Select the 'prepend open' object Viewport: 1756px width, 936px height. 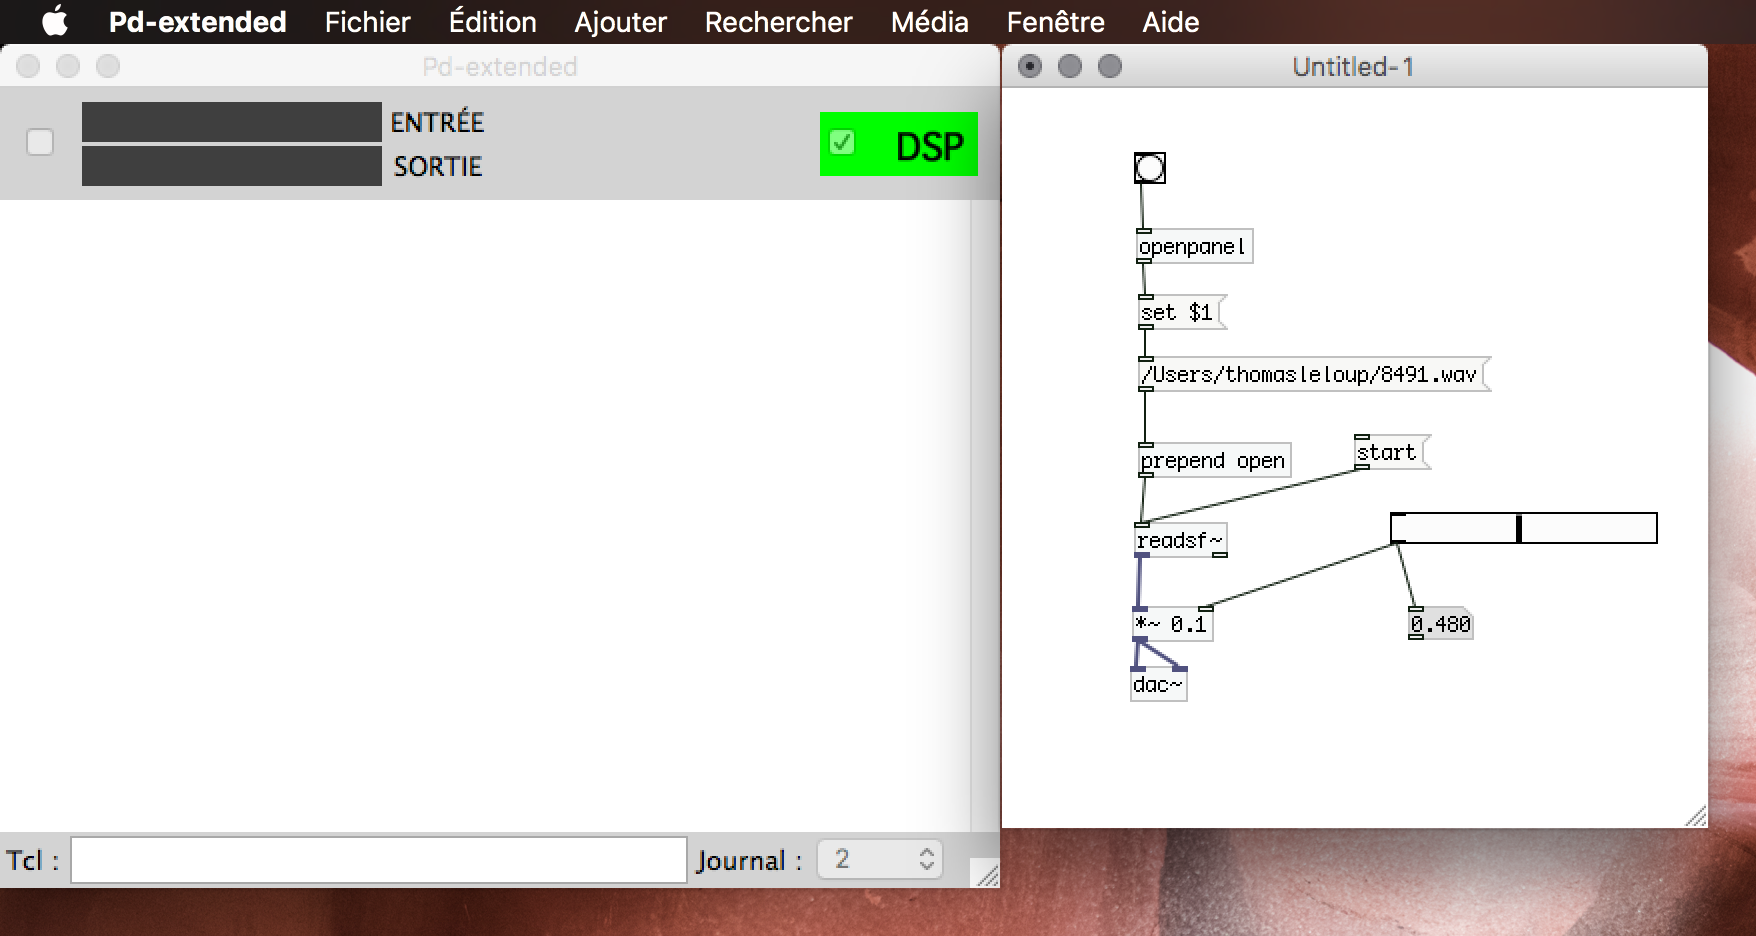coord(1213,461)
